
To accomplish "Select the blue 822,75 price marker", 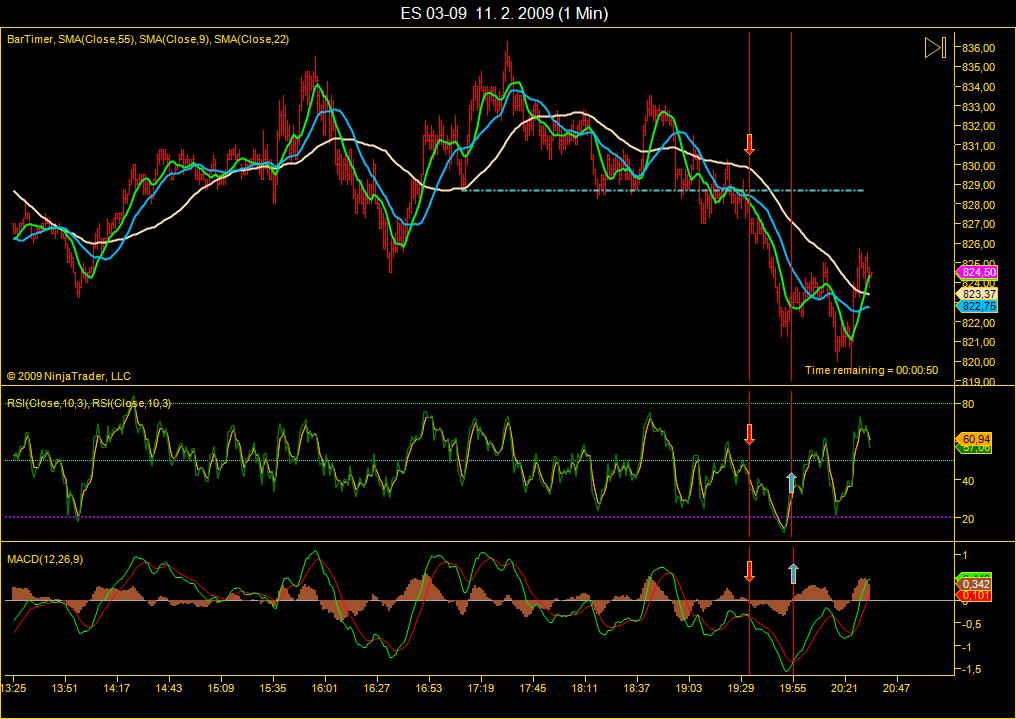I will coord(976,306).
